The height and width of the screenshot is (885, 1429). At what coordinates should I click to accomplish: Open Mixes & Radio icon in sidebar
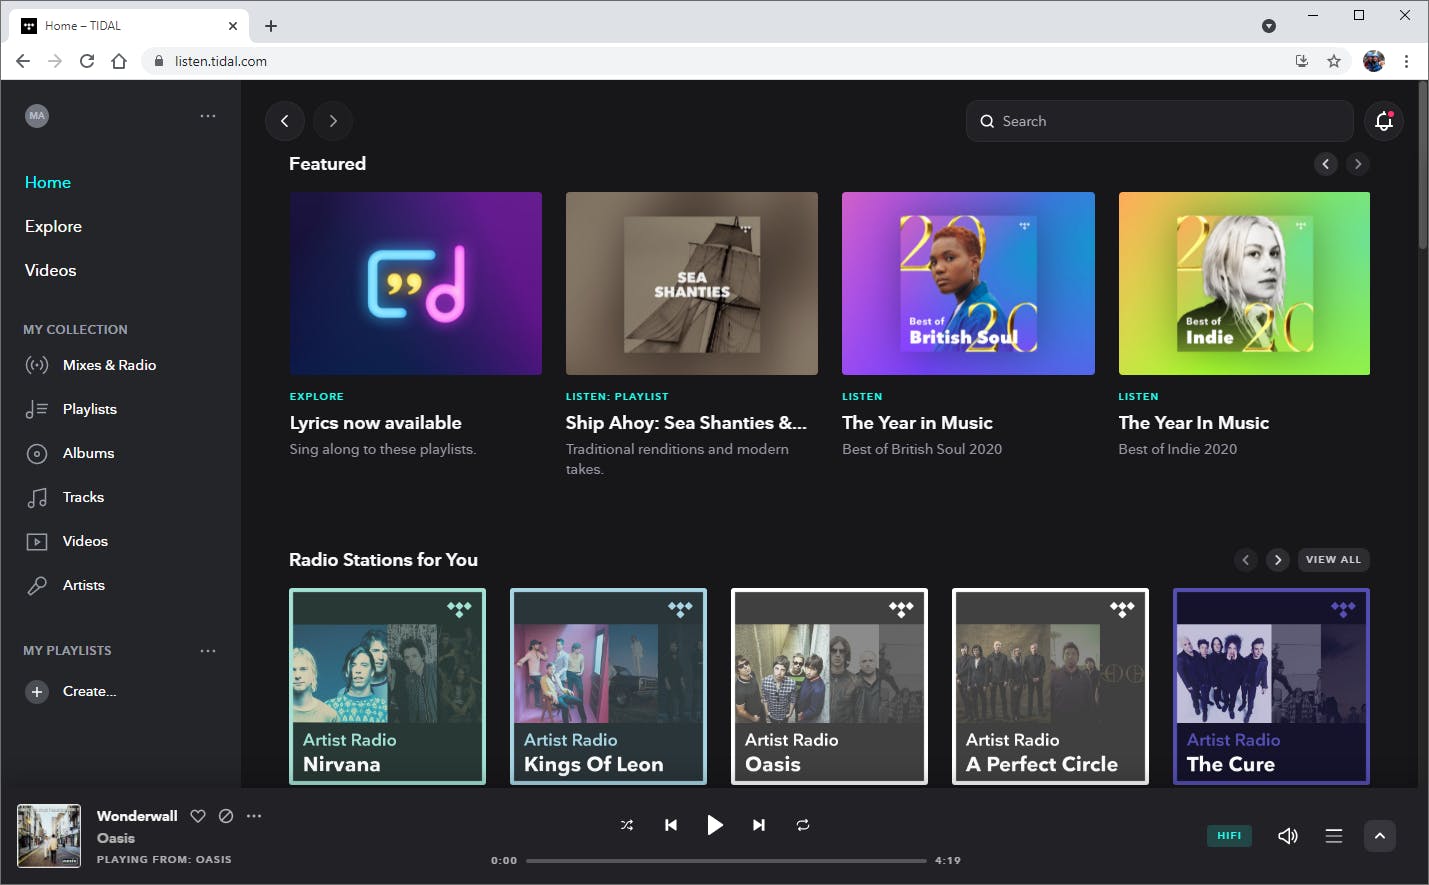click(37, 365)
